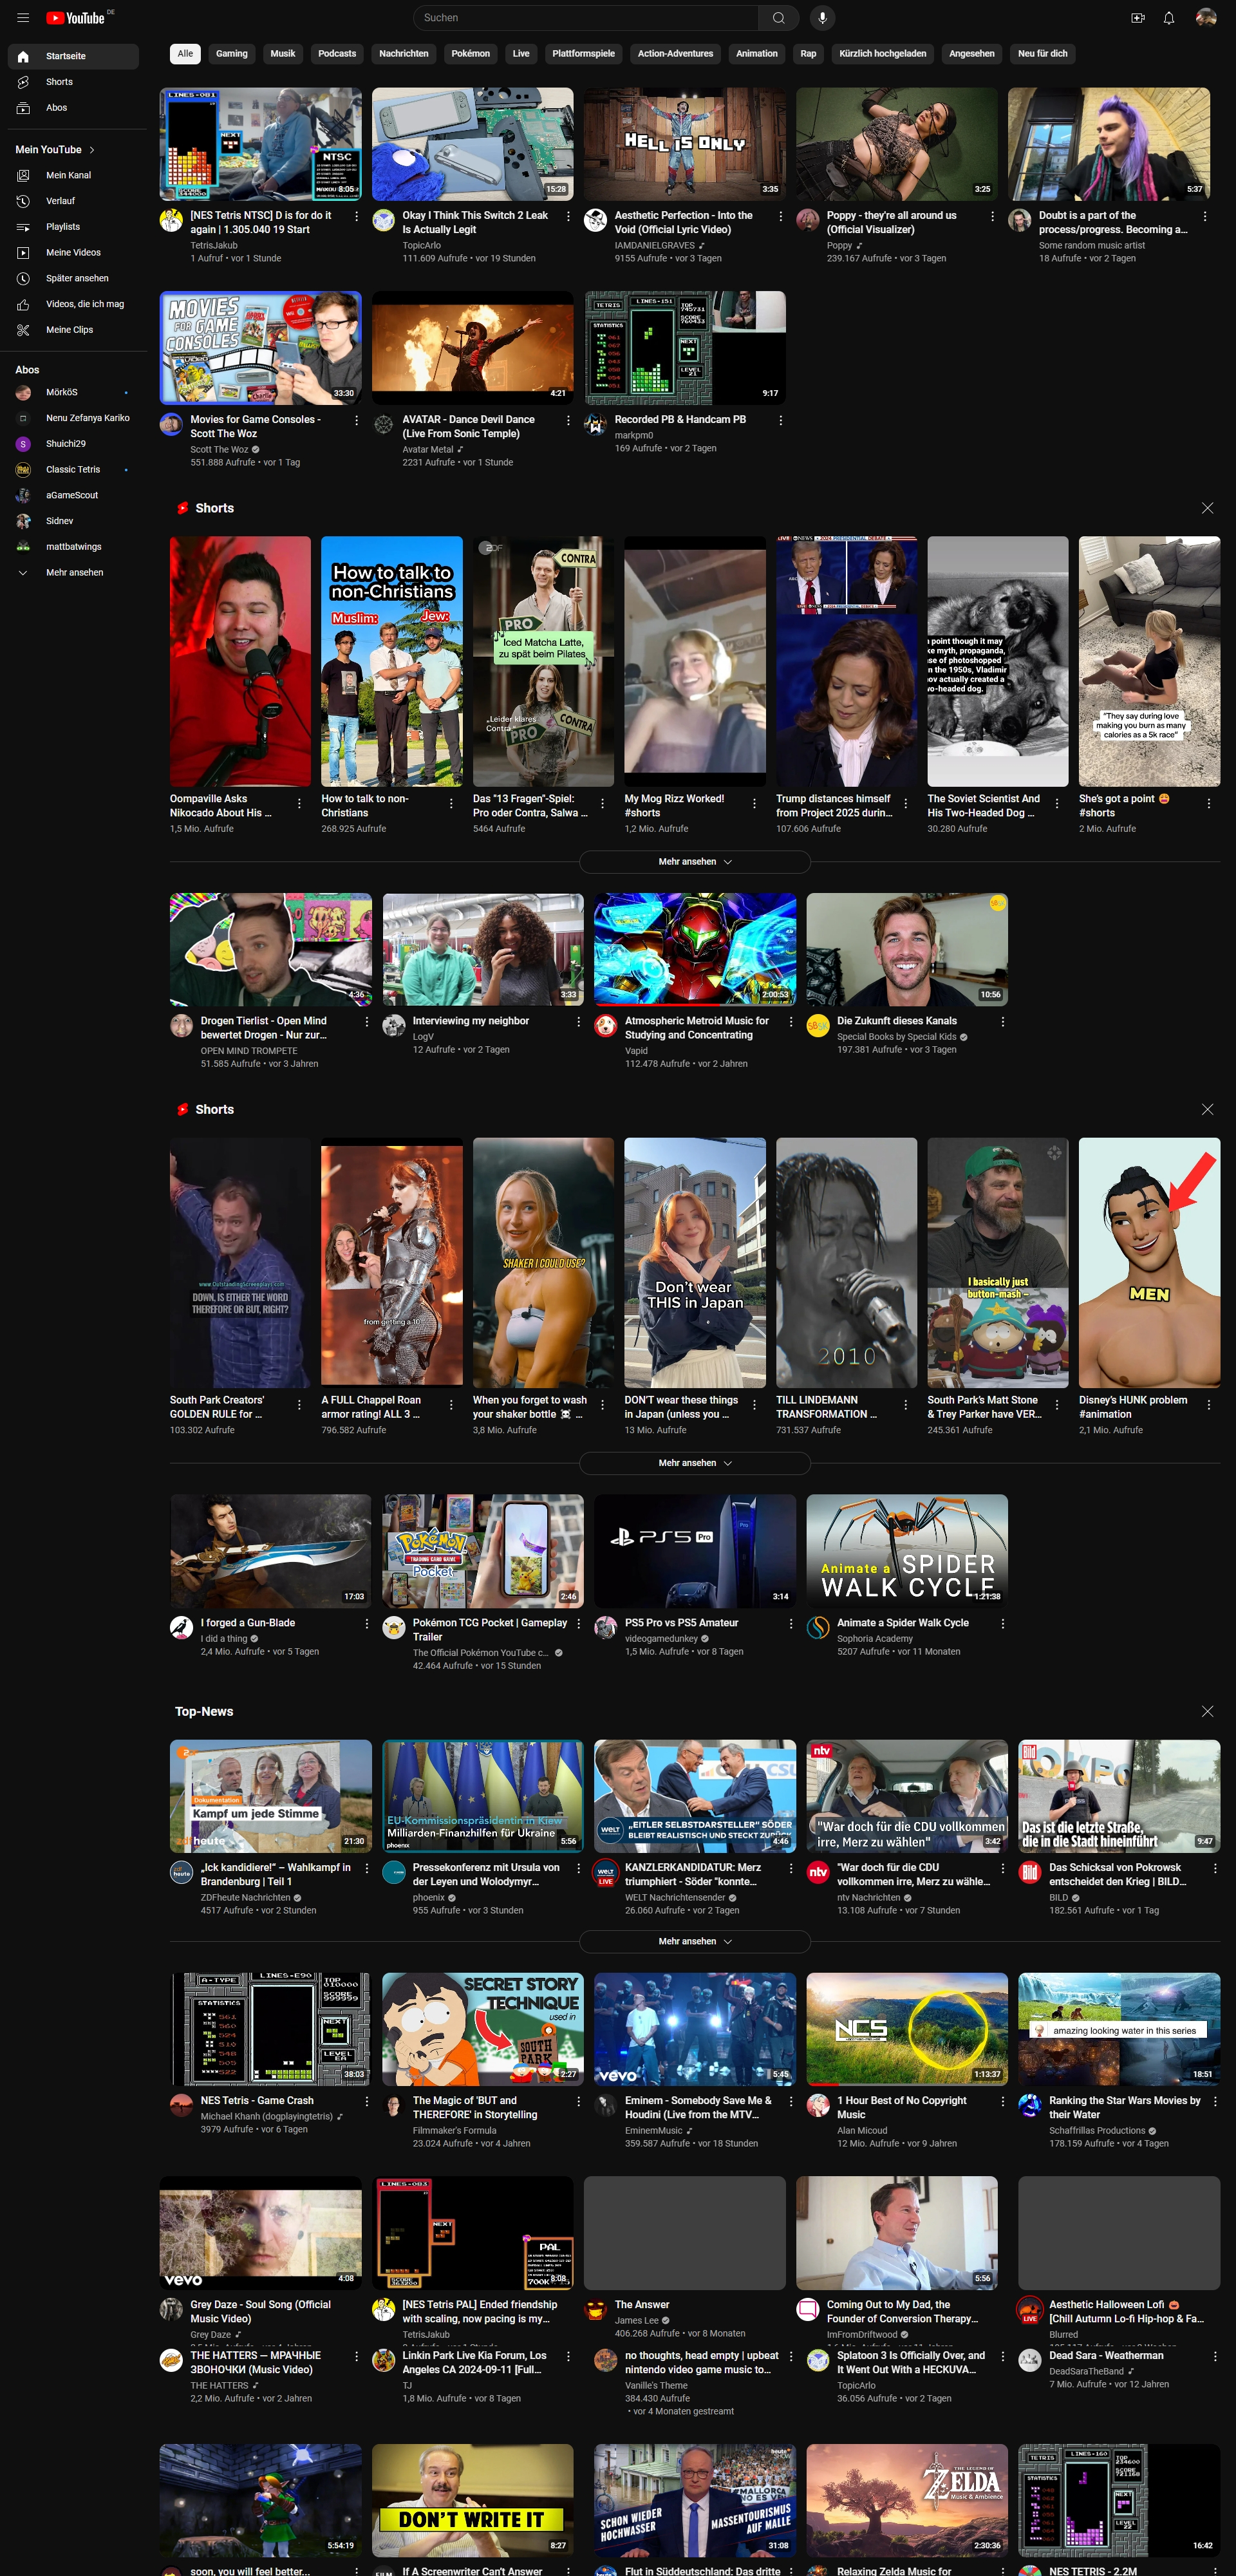The image size is (1236, 2576).
Task: Open the account avatar menu
Action: 1206,18
